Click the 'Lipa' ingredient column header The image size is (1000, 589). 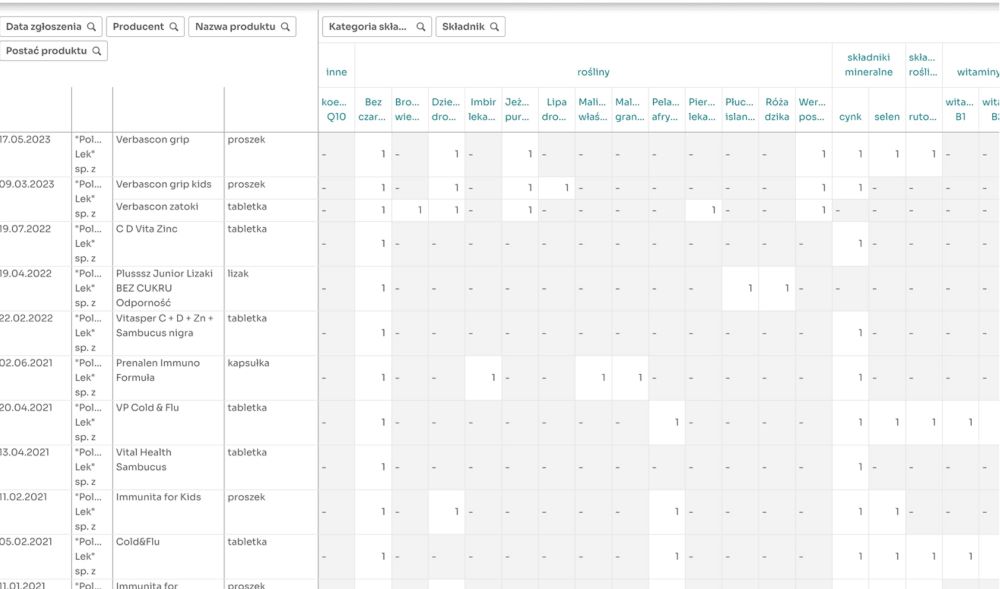point(556,109)
